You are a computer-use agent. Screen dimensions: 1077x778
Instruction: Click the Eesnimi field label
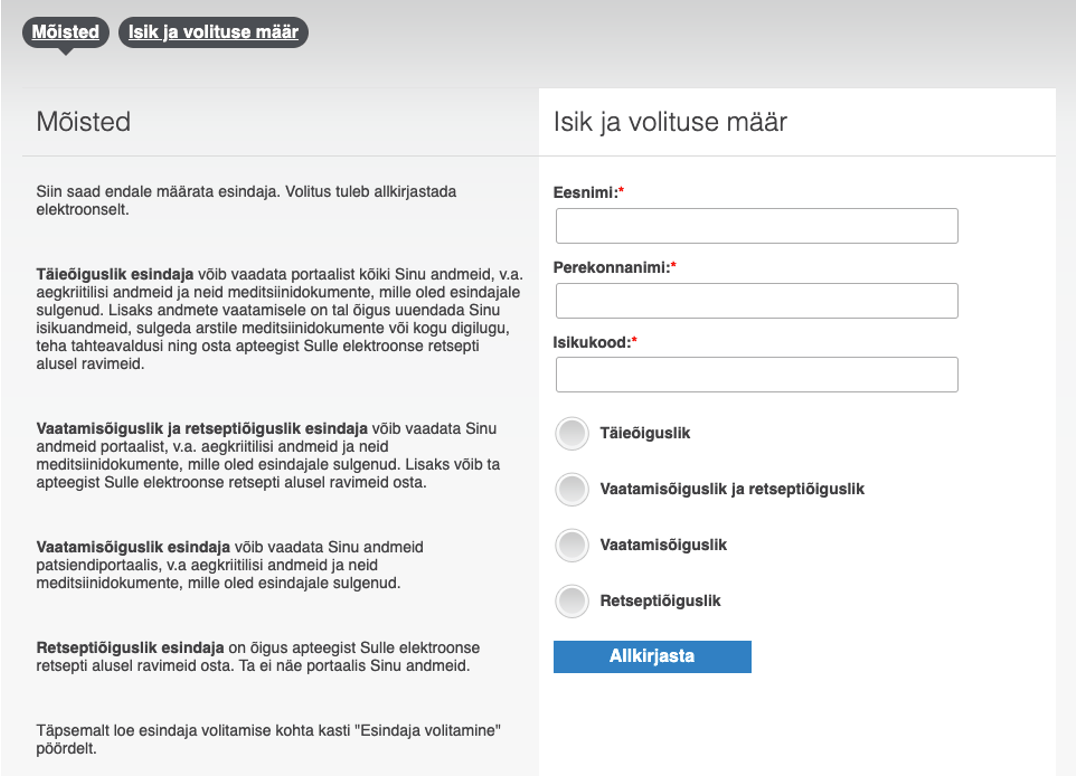(x=588, y=193)
